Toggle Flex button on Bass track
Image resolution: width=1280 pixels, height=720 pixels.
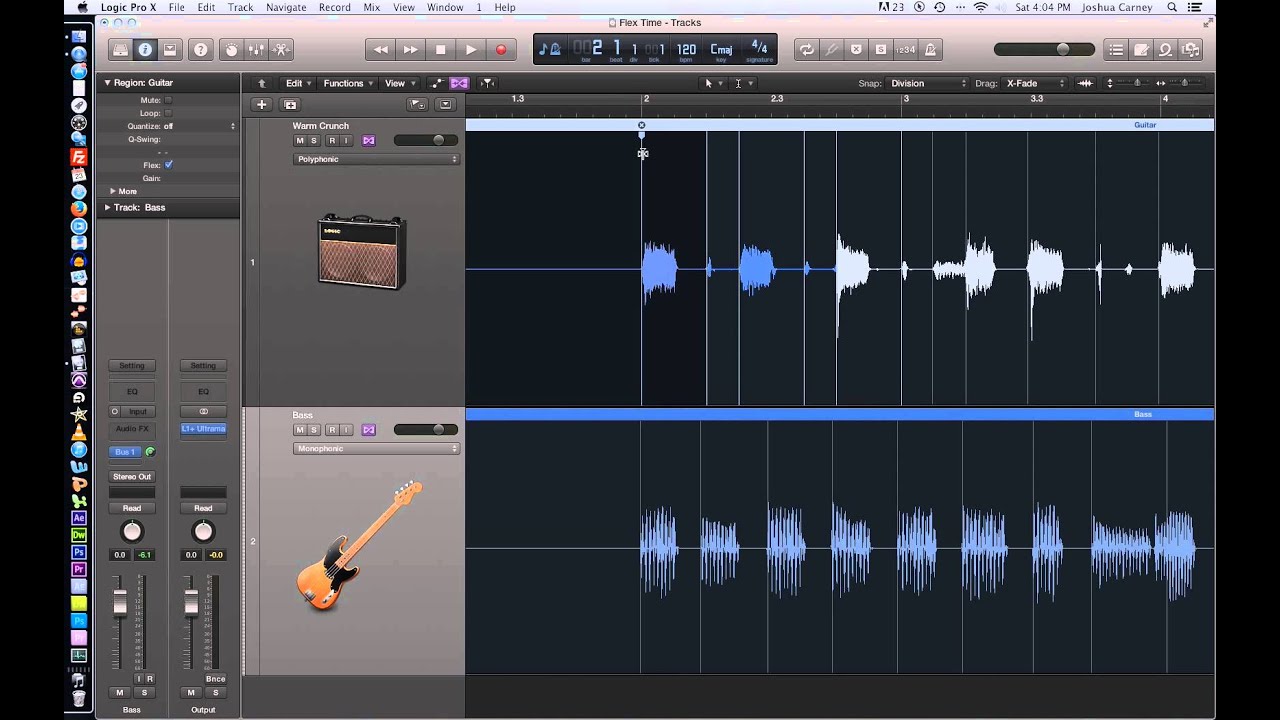tap(368, 430)
